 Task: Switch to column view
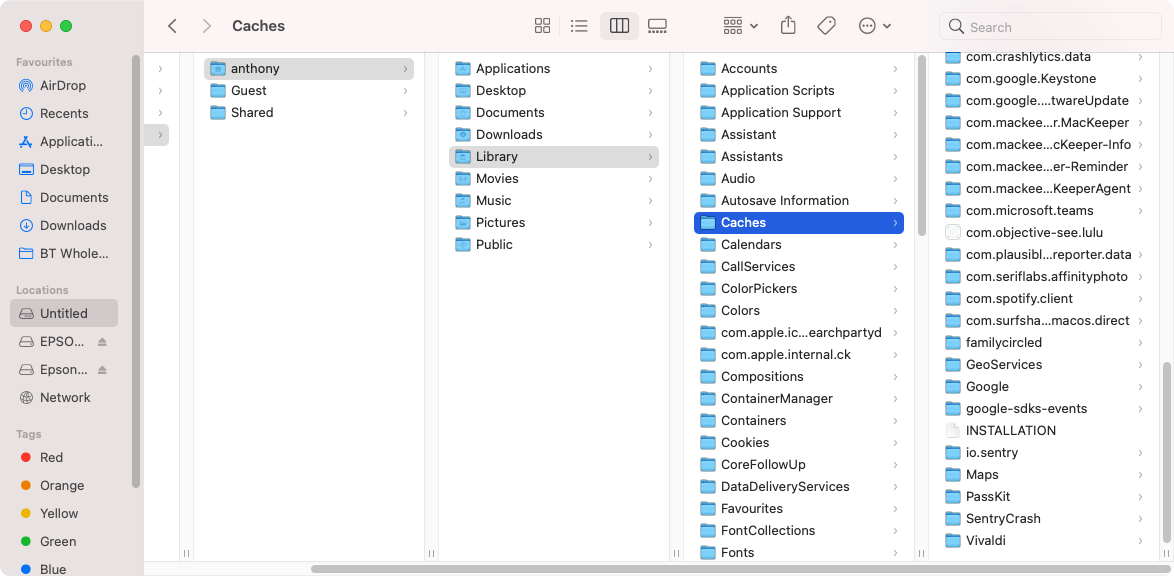(619, 26)
